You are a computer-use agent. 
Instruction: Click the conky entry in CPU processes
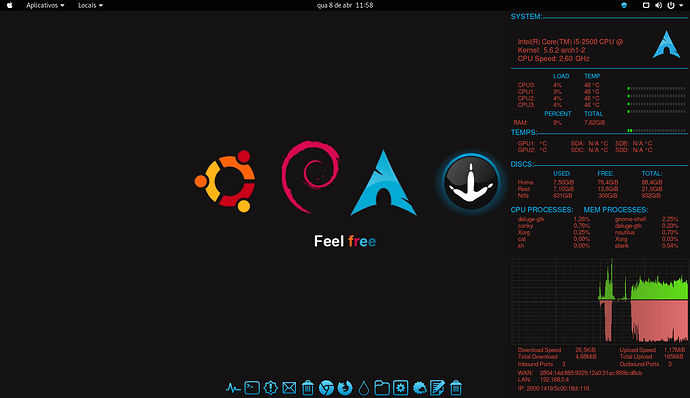tap(525, 226)
